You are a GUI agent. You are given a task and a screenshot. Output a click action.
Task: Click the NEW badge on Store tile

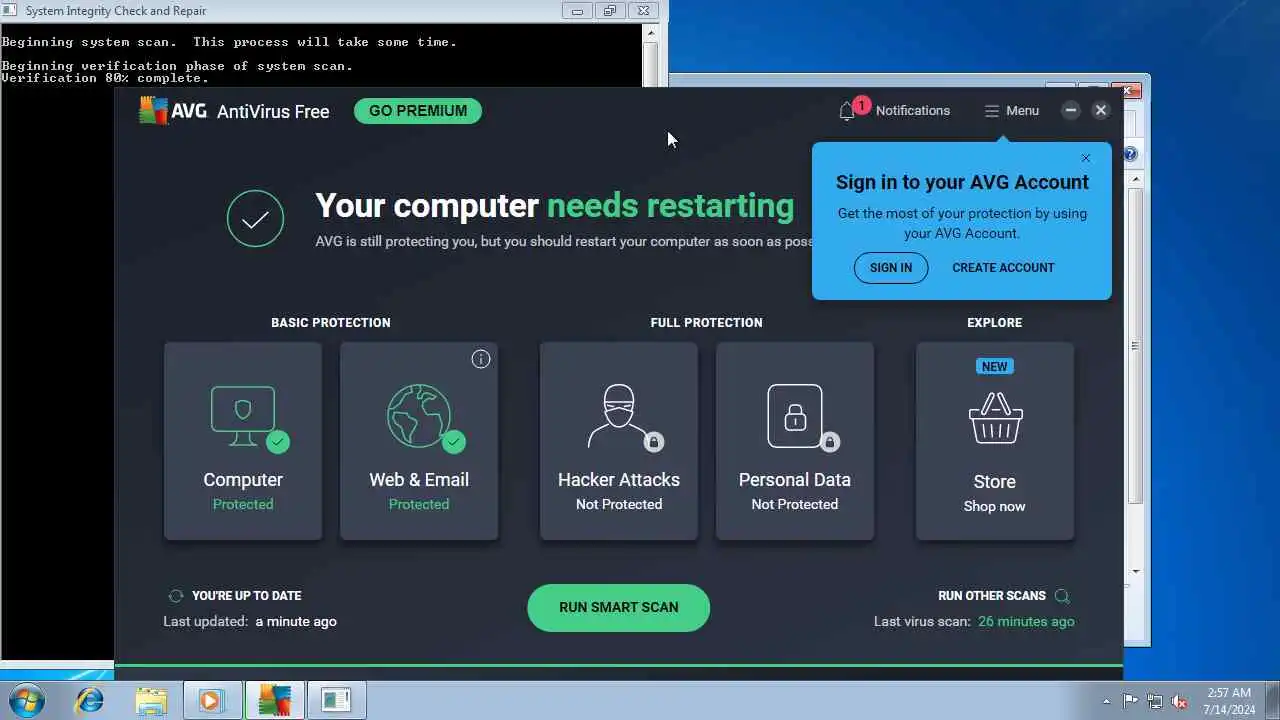pyautogui.click(x=994, y=367)
